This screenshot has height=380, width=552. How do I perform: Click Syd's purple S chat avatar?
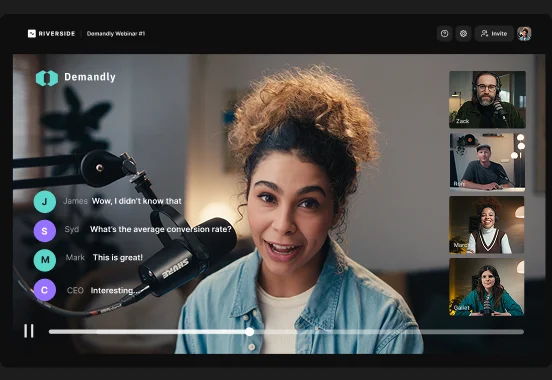click(45, 231)
